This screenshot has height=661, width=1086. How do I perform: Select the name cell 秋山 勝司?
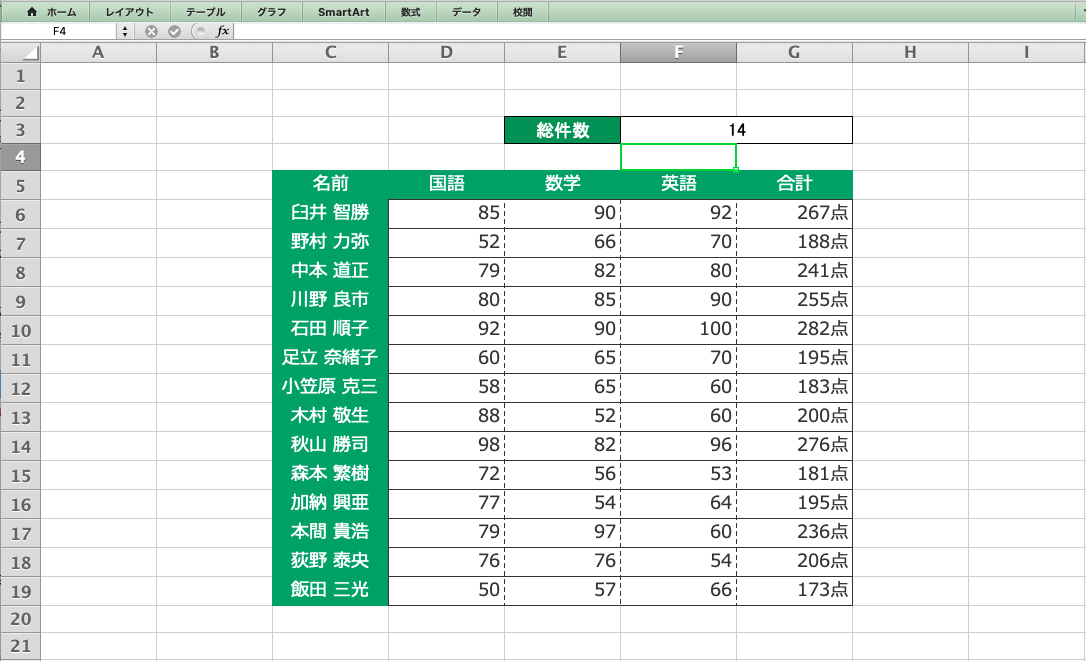330,445
